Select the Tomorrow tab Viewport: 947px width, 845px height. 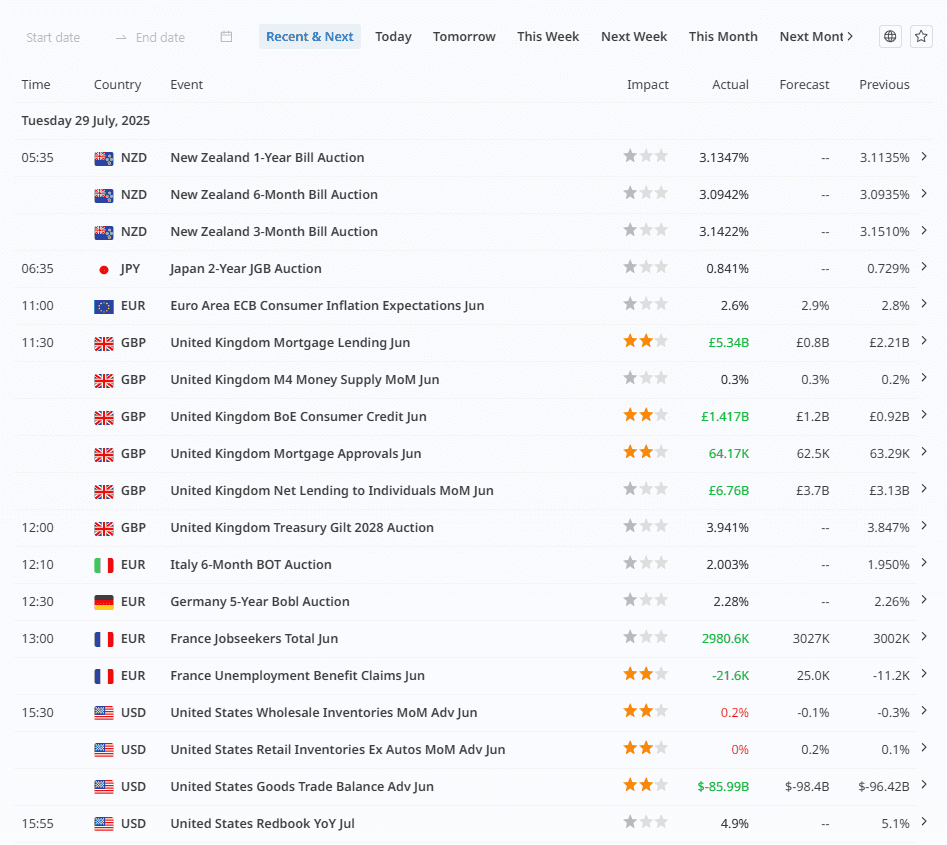[464, 37]
